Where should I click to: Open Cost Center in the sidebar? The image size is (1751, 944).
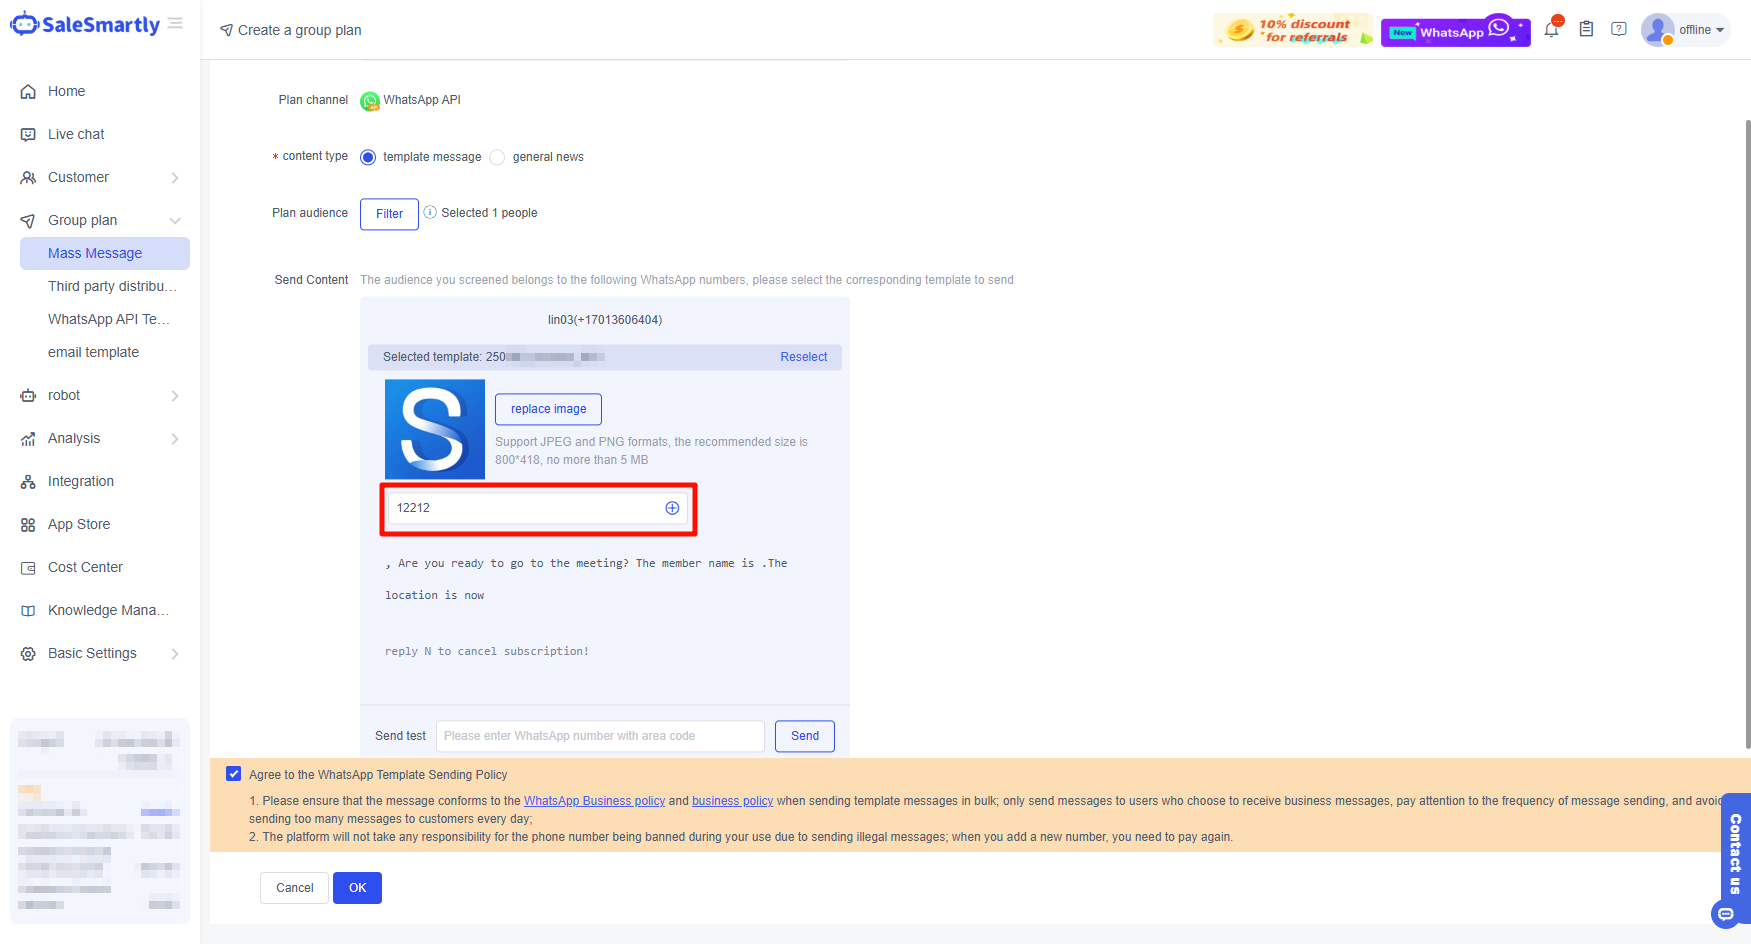(x=85, y=567)
